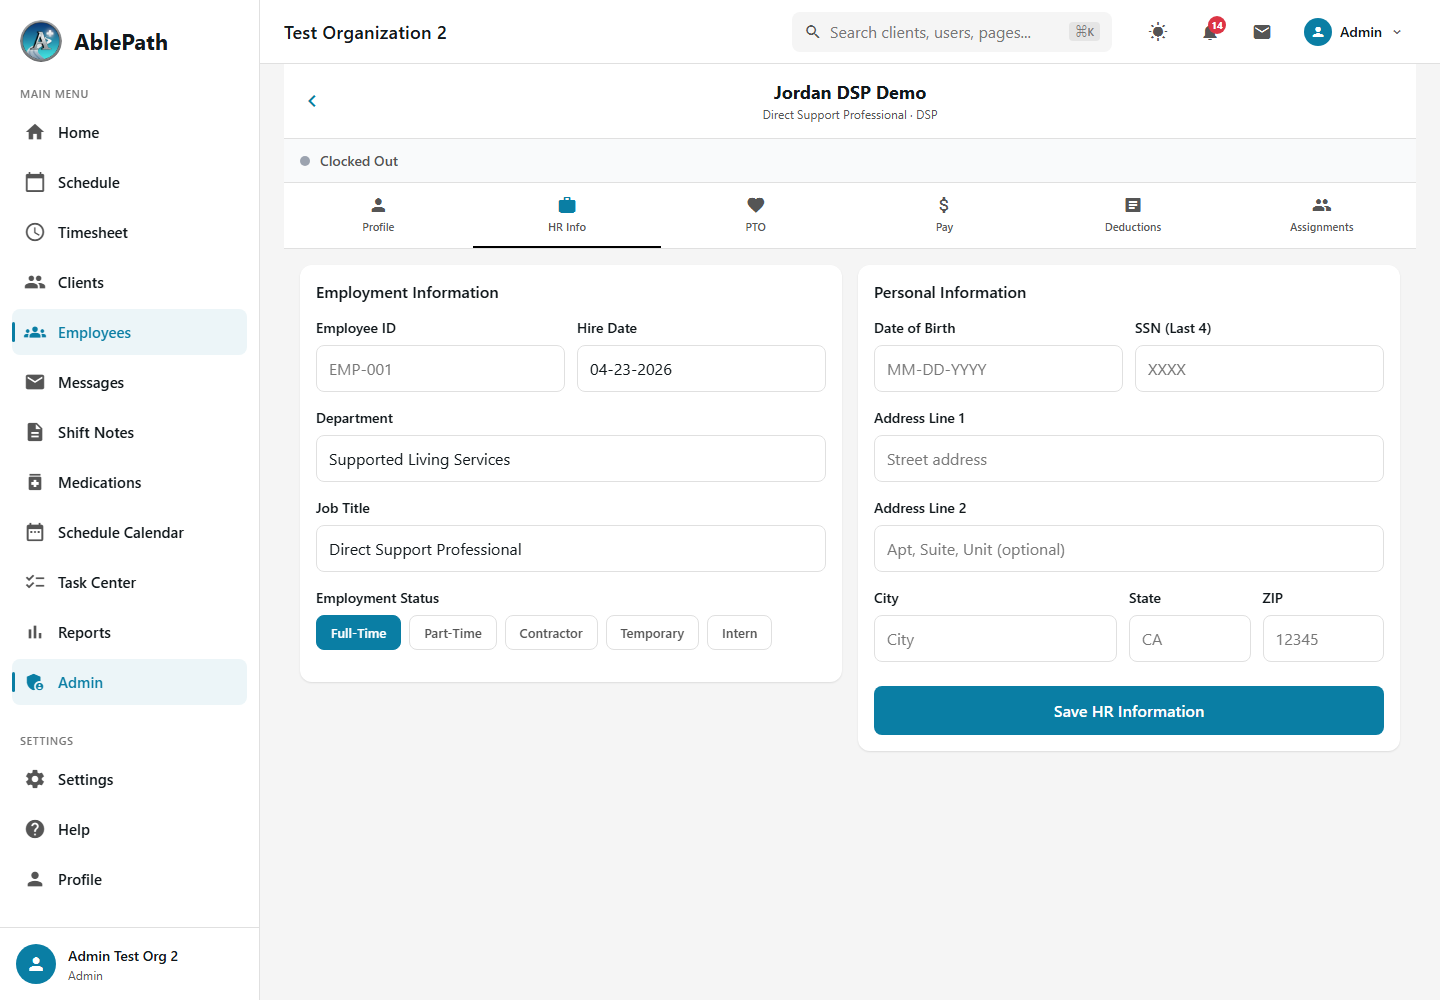Image resolution: width=1440 pixels, height=1000 pixels.
Task: Open the Date of Birth field
Action: [x=998, y=369]
